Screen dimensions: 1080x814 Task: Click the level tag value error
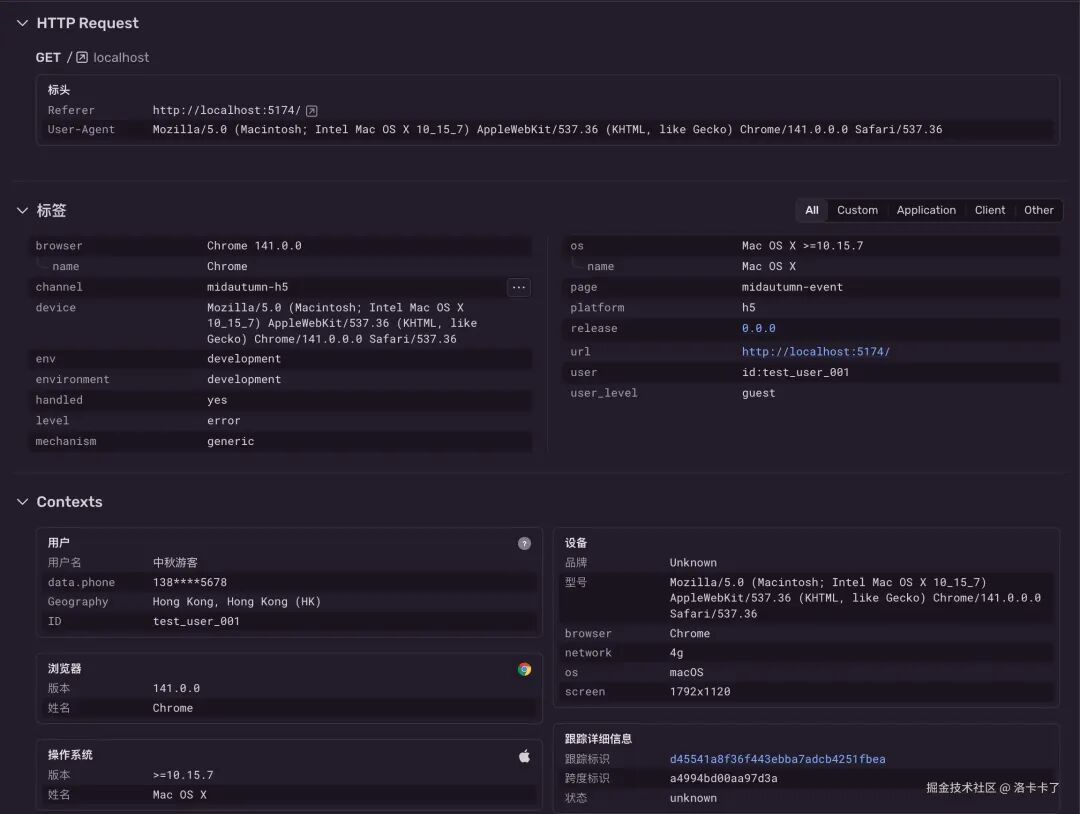[x=224, y=421]
